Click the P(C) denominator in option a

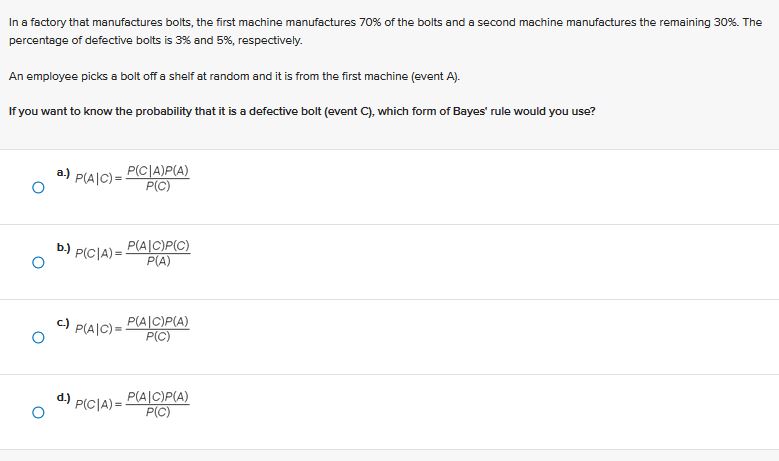click(158, 186)
